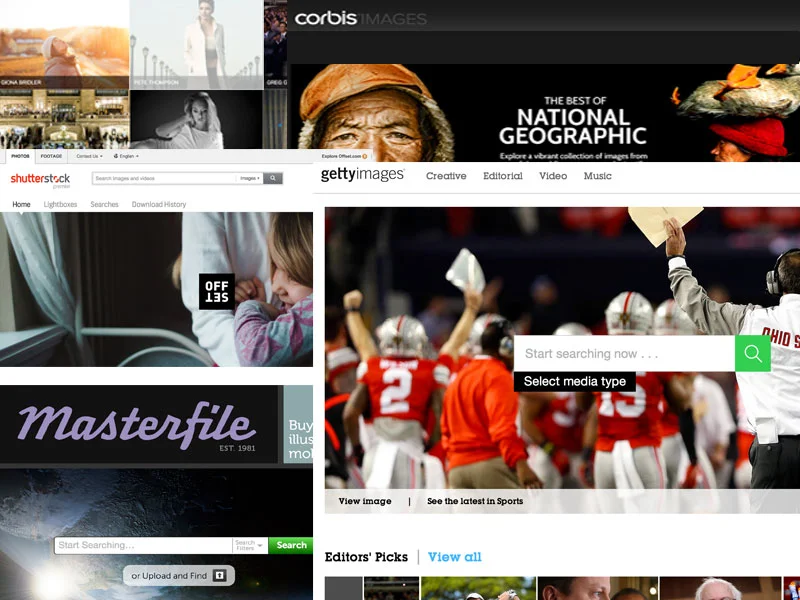Click the Shutterstock Offset child photo banner
Image resolution: width=800 pixels, height=600 pixels.
tap(156, 289)
